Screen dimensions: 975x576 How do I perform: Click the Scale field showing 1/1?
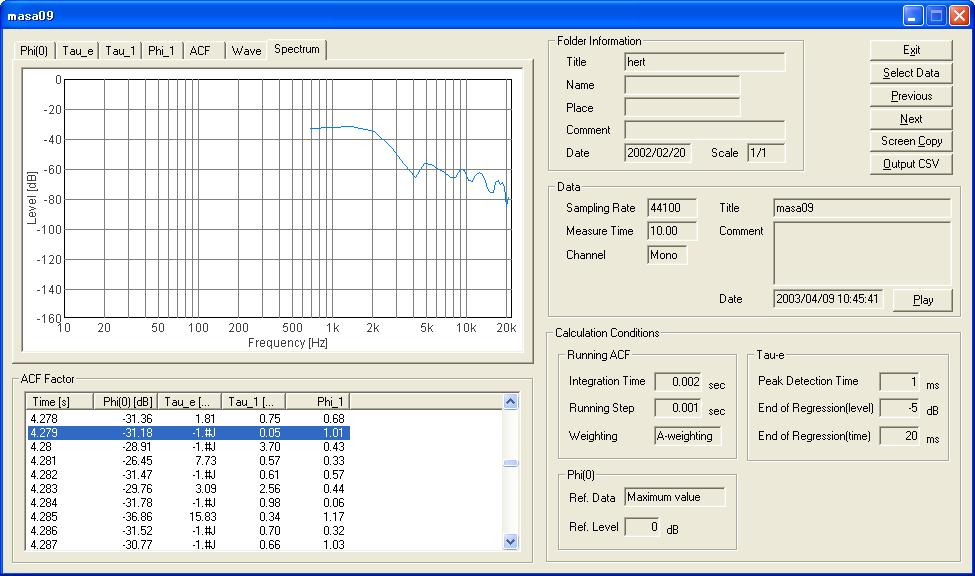[x=766, y=153]
